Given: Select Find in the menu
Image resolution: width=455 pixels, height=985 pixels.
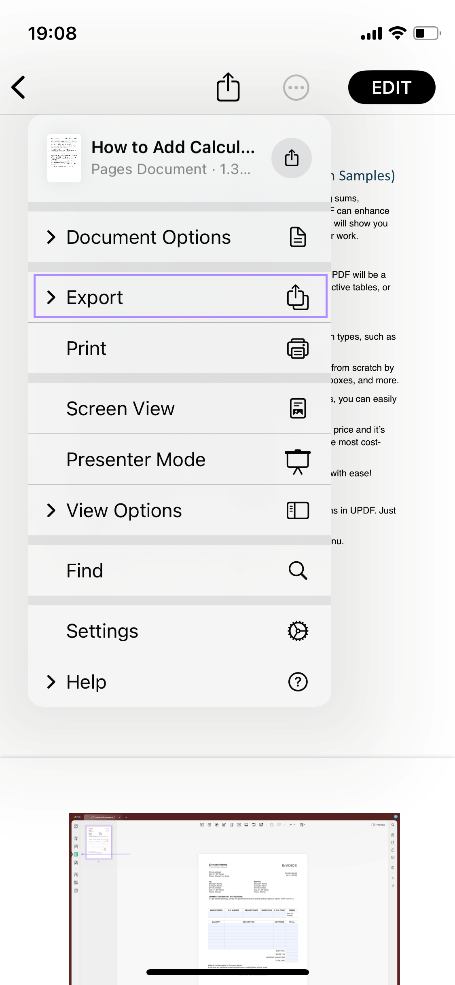Looking at the screenshot, I should click(179, 570).
